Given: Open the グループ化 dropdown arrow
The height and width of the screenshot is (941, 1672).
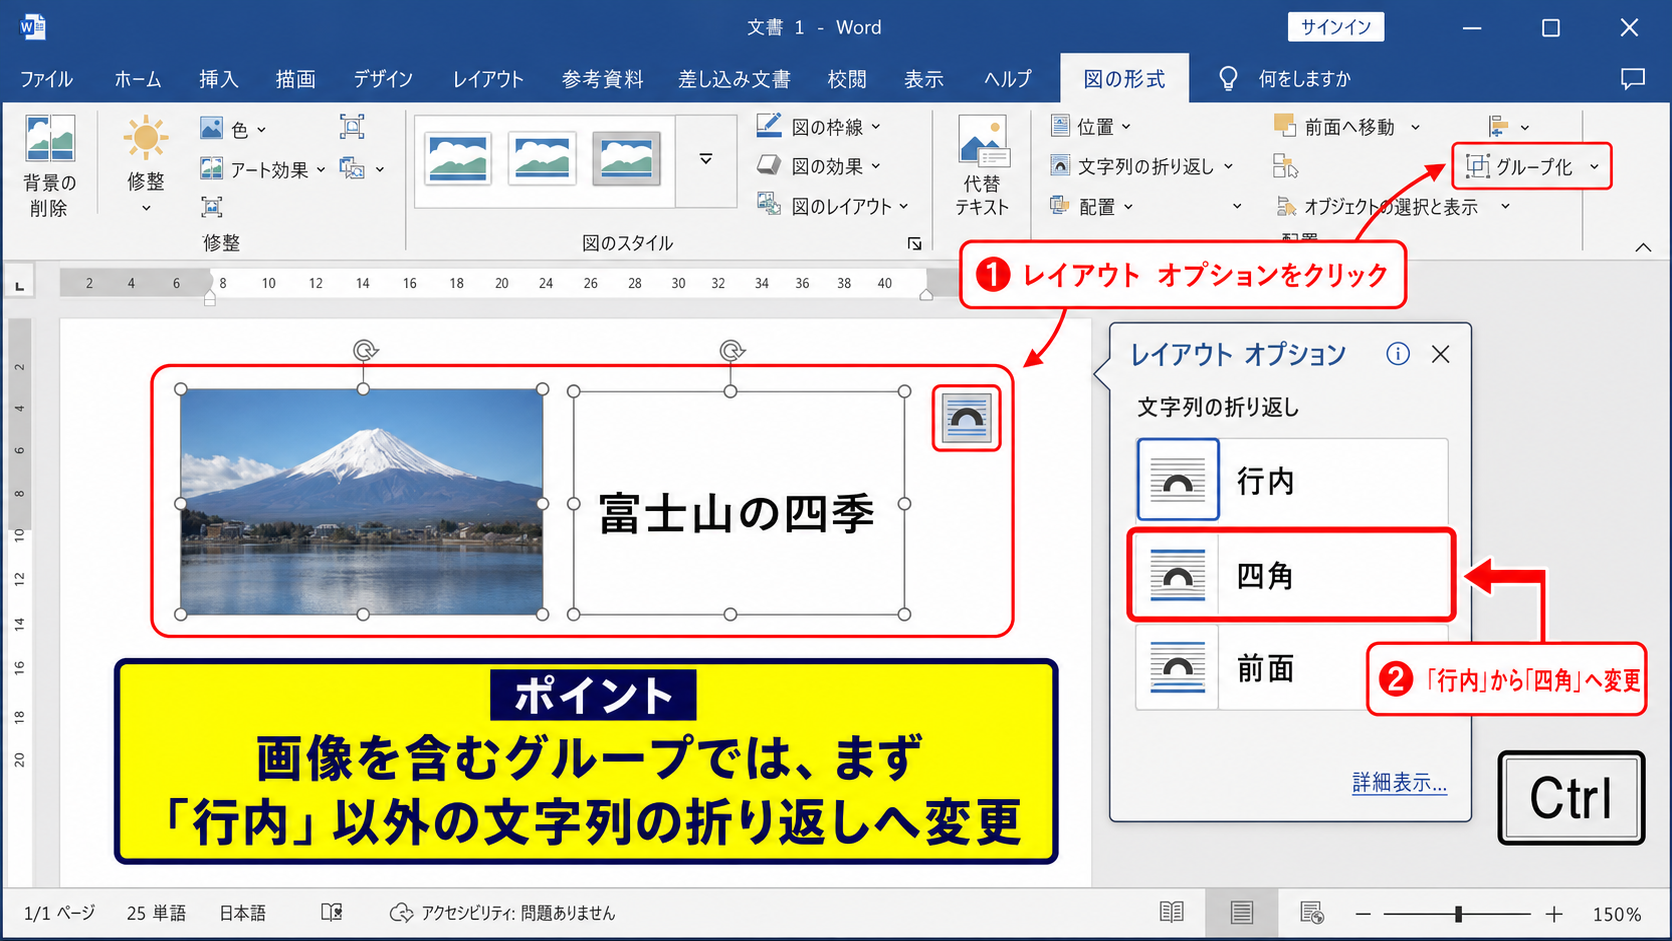Looking at the screenshot, I should [1594, 167].
